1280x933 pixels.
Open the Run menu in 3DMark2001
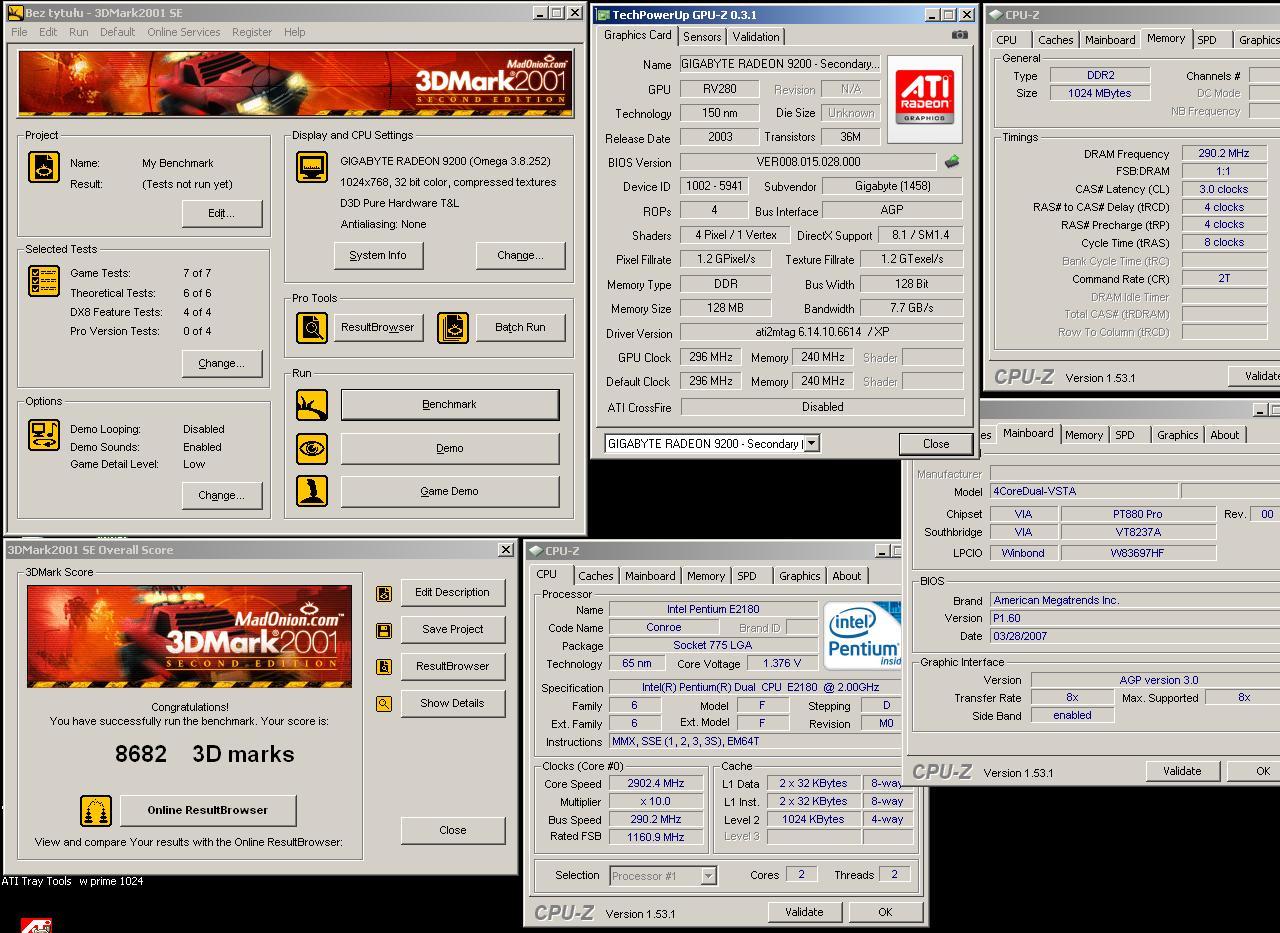[78, 32]
